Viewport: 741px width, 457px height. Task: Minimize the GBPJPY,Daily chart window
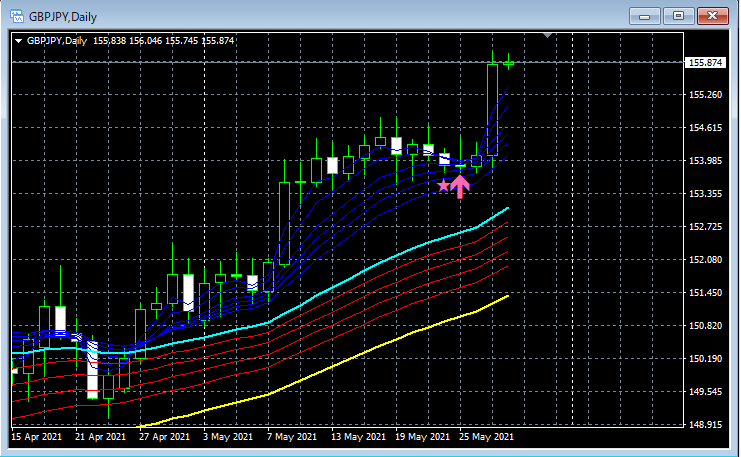coord(644,17)
